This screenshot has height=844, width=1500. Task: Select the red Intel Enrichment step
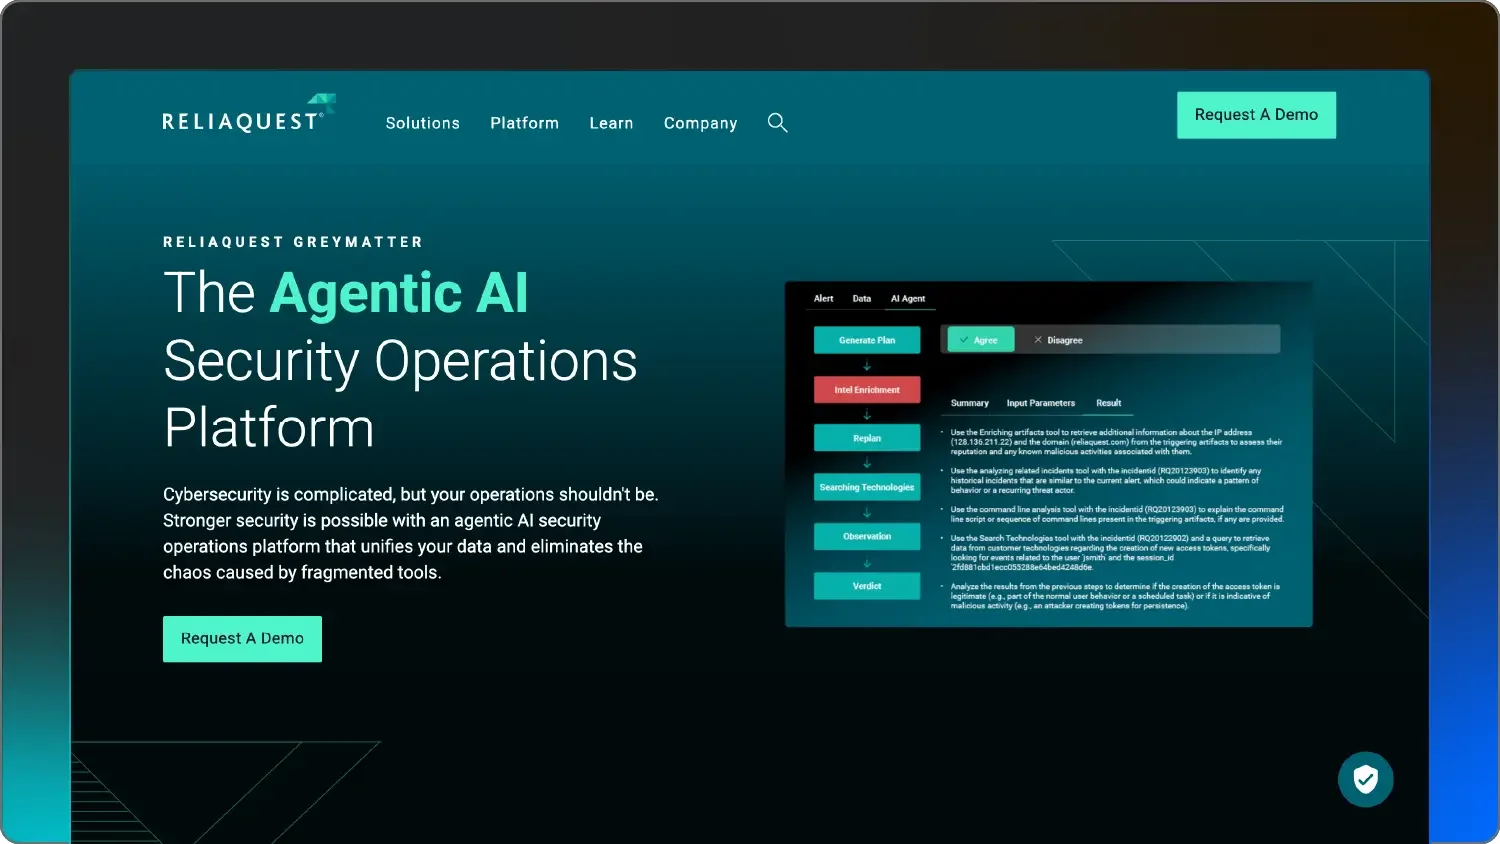pyautogui.click(x=866, y=390)
